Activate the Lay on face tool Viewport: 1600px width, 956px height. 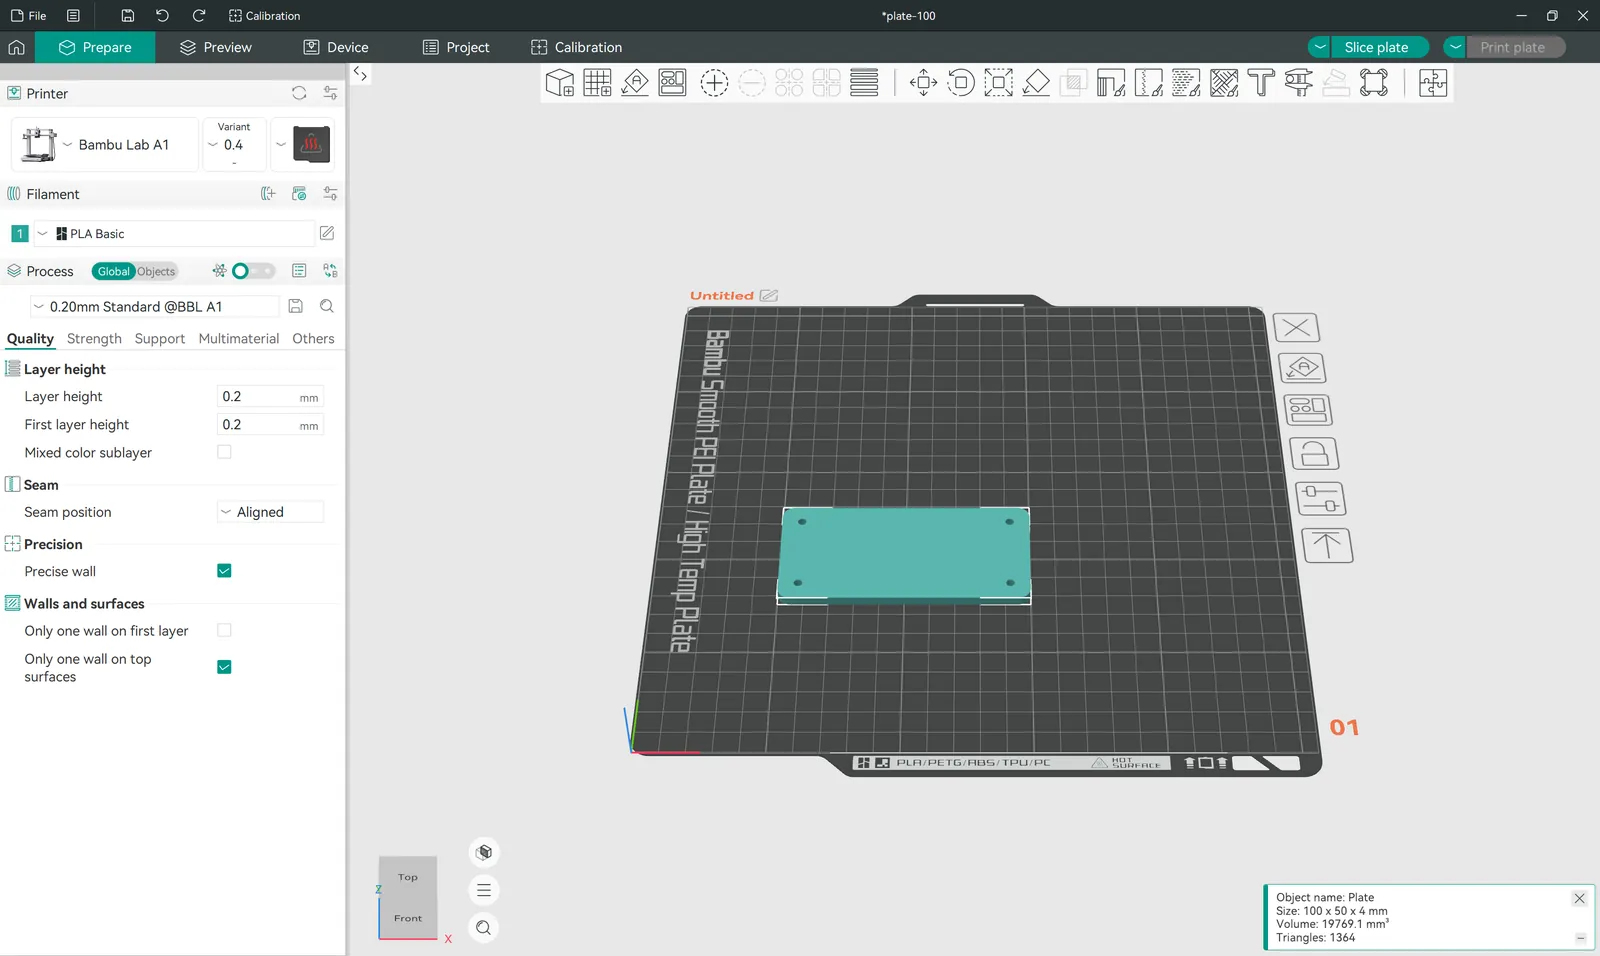1036,83
